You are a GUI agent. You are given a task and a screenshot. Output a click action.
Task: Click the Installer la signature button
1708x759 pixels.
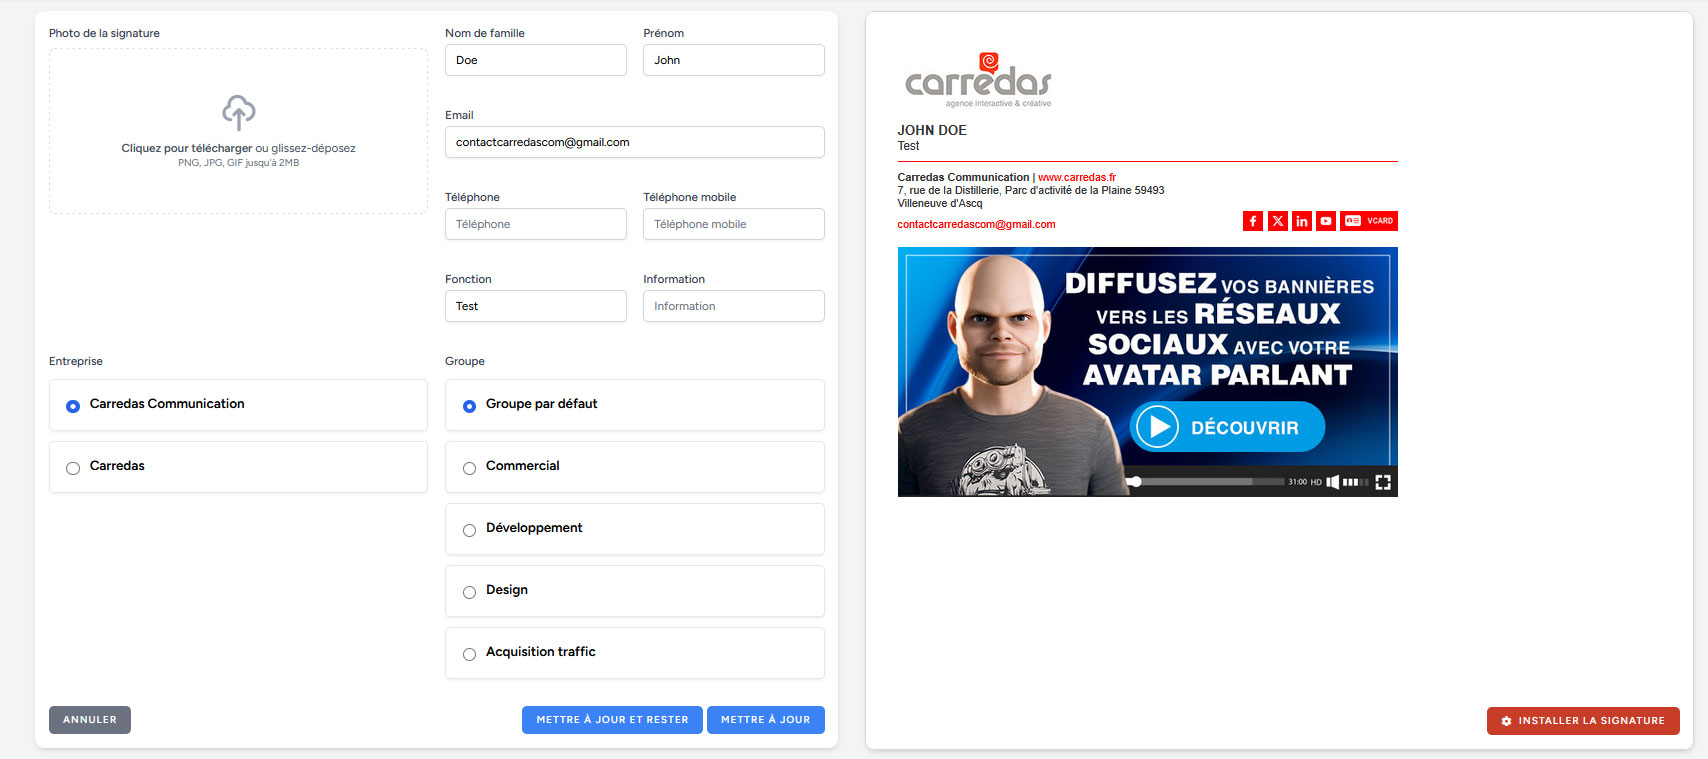1582,721
